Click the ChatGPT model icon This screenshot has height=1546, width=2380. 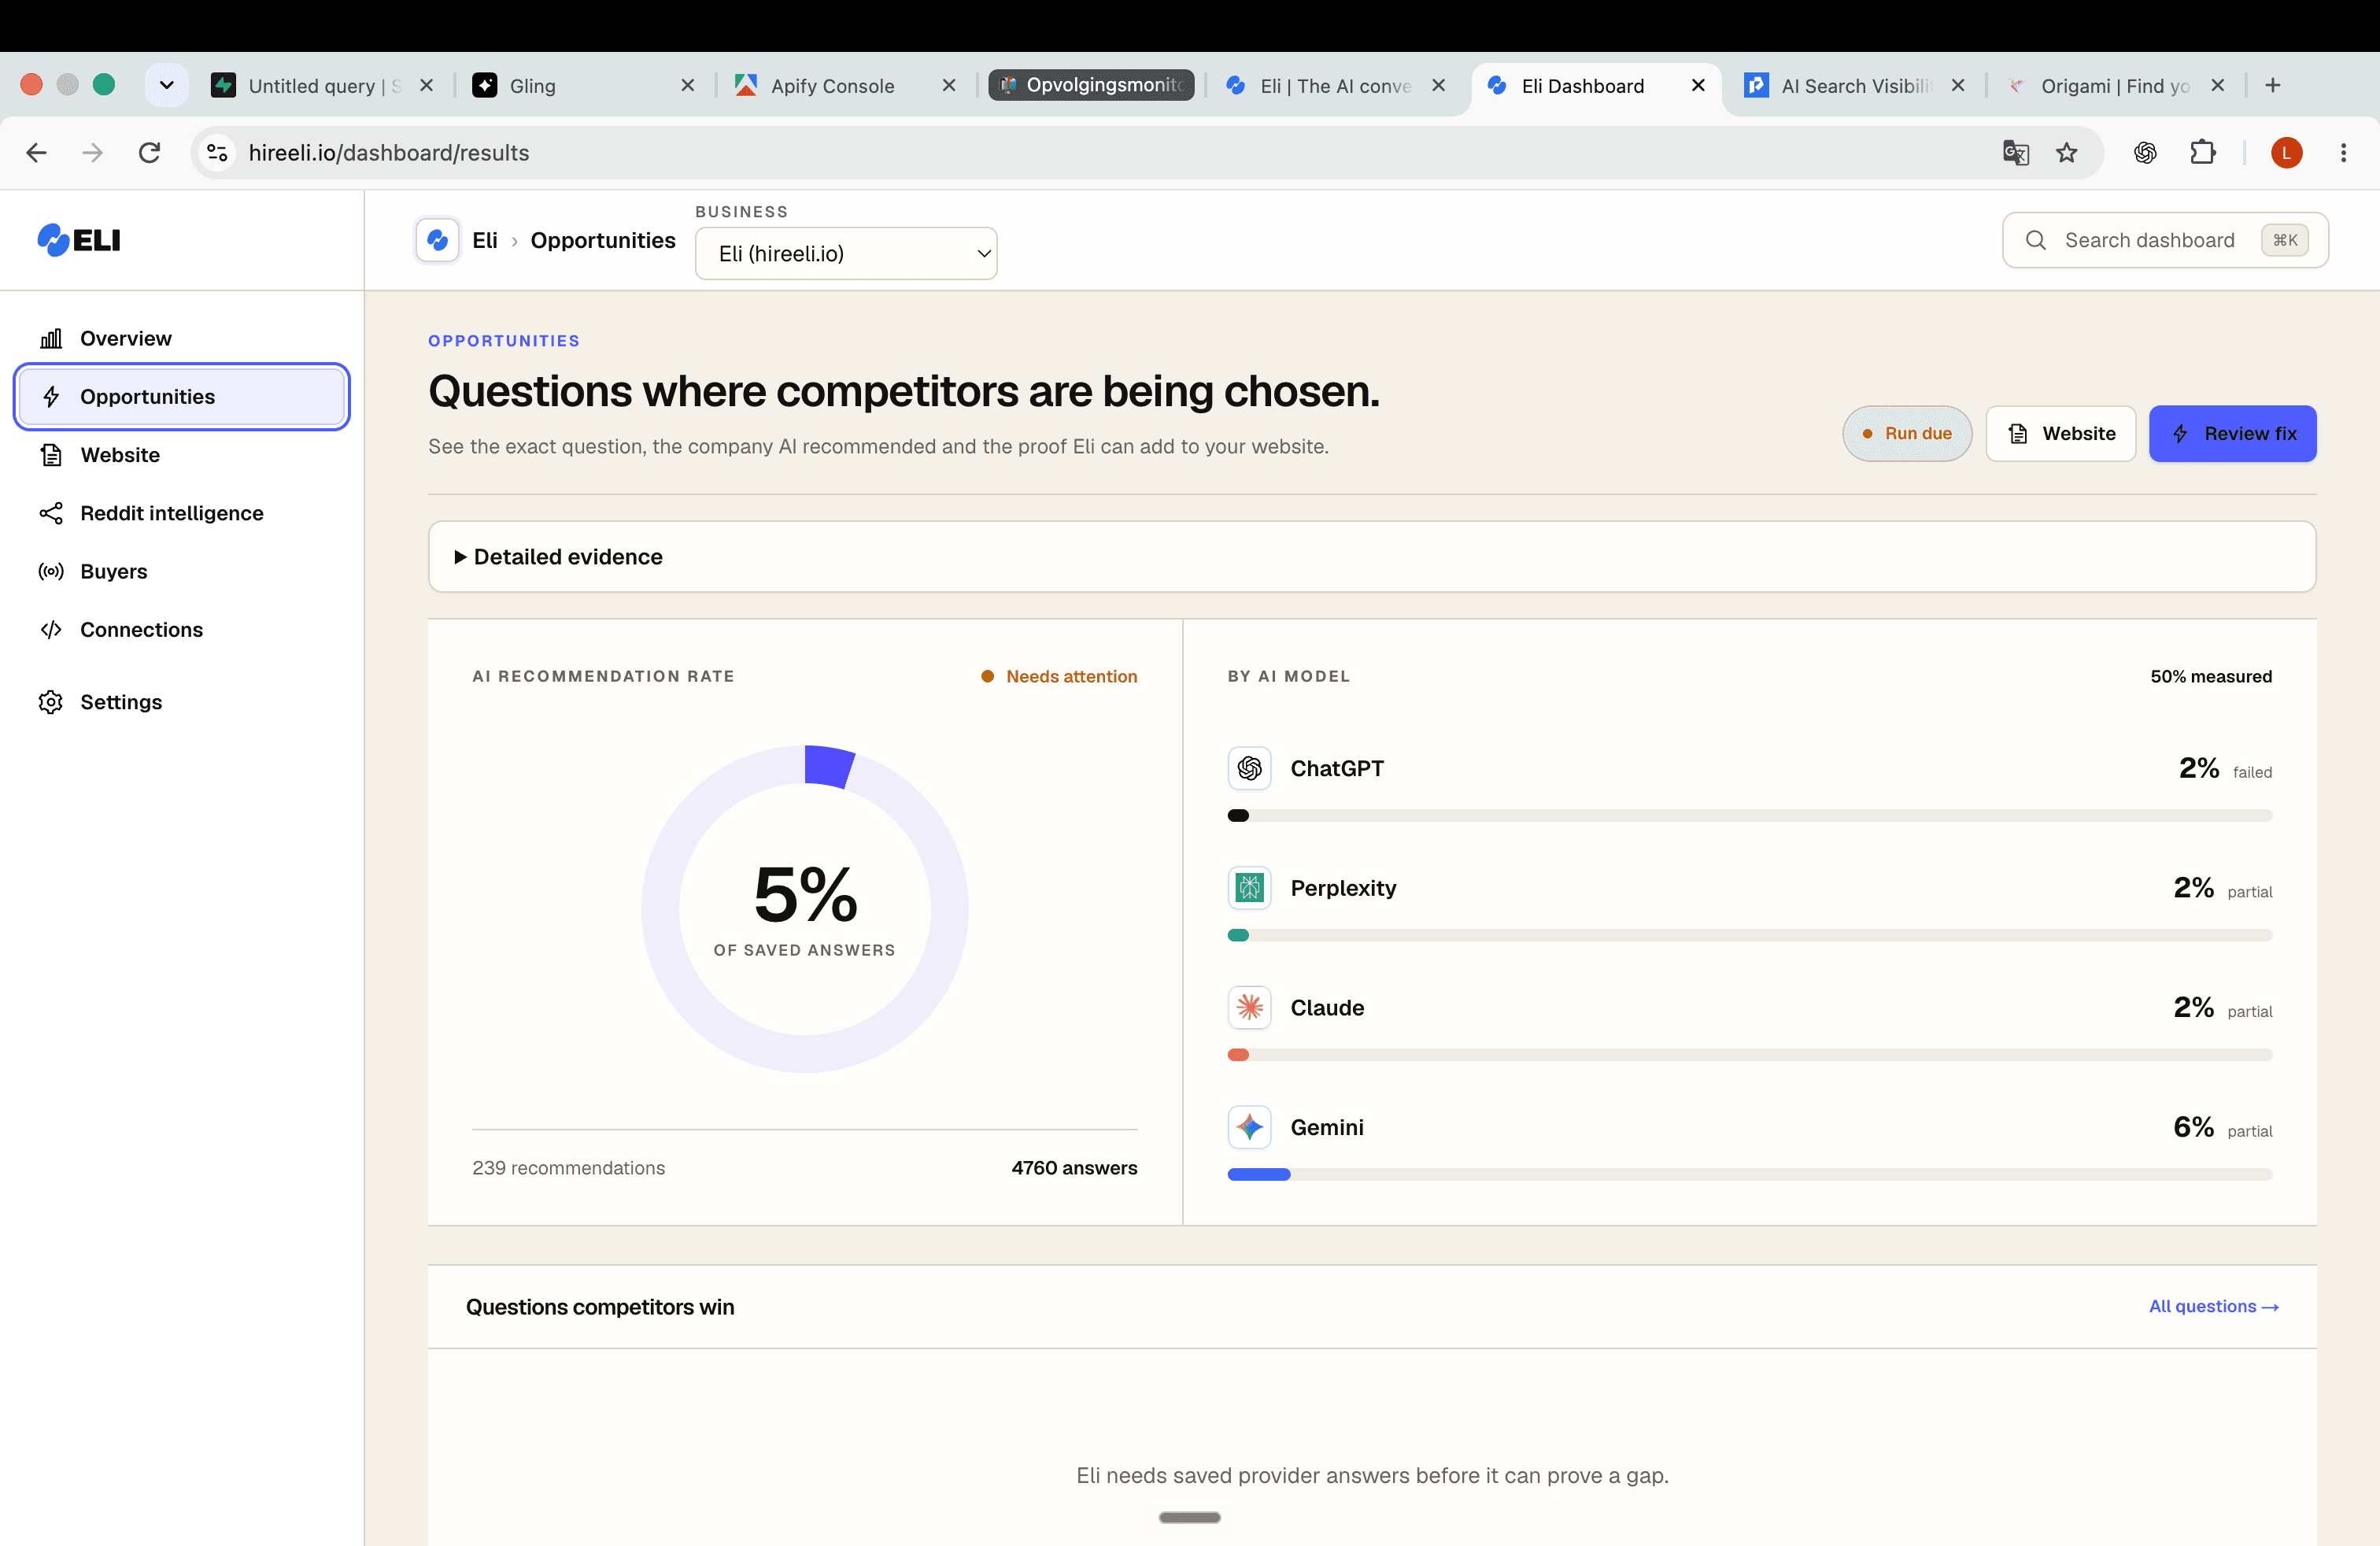pyautogui.click(x=1249, y=768)
